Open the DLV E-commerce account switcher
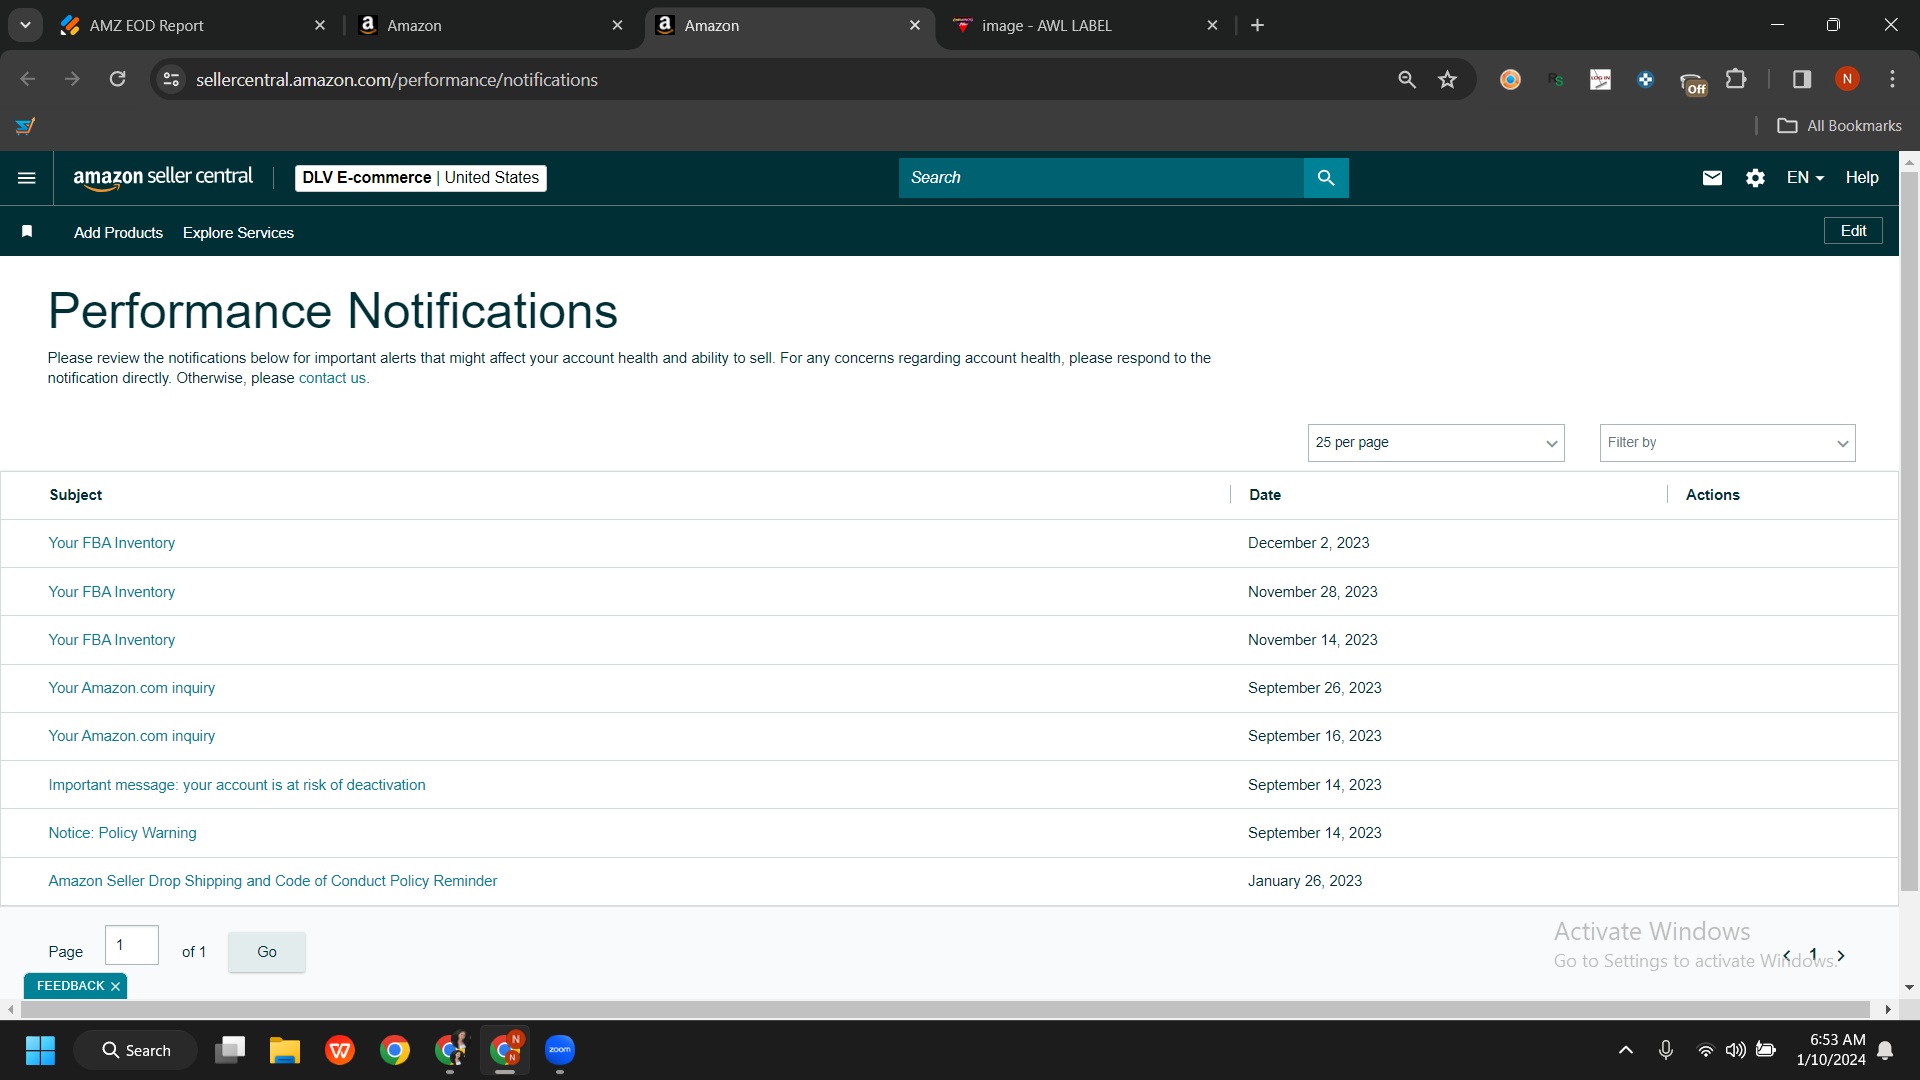Image resolution: width=1920 pixels, height=1080 pixels. tap(421, 178)
